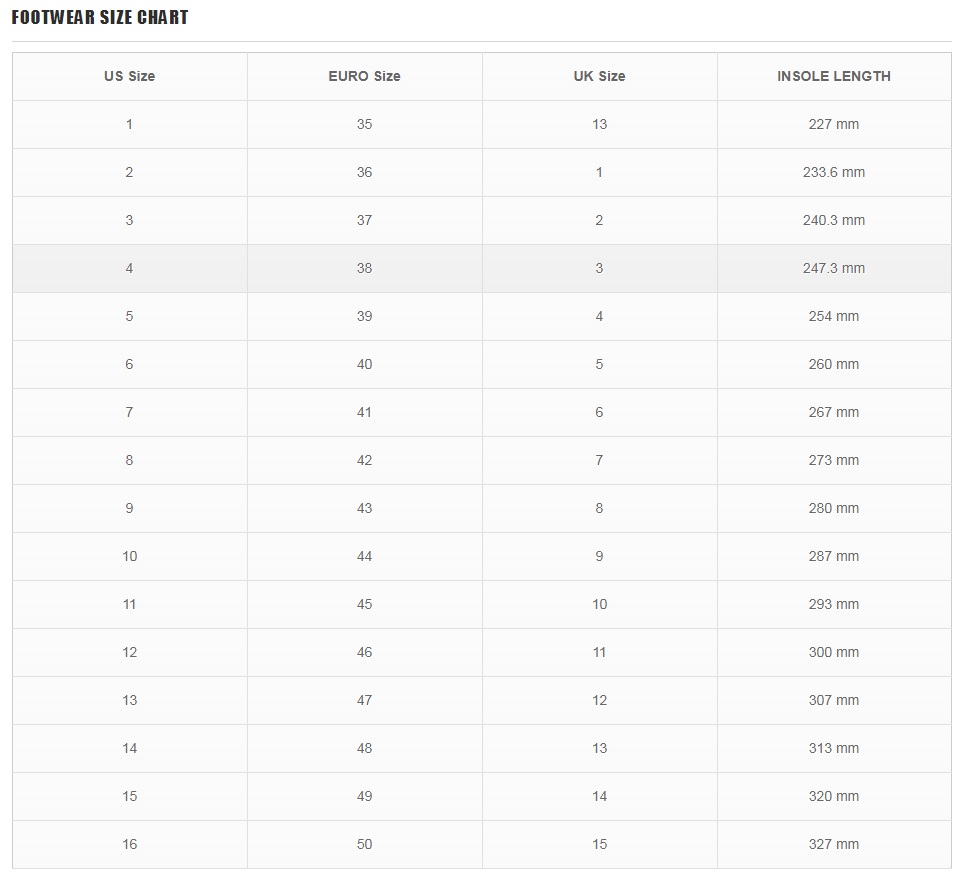Select the highlighted 247.3 mm cell
This screenshot has height=882, width=965.
tap(835, 268)
